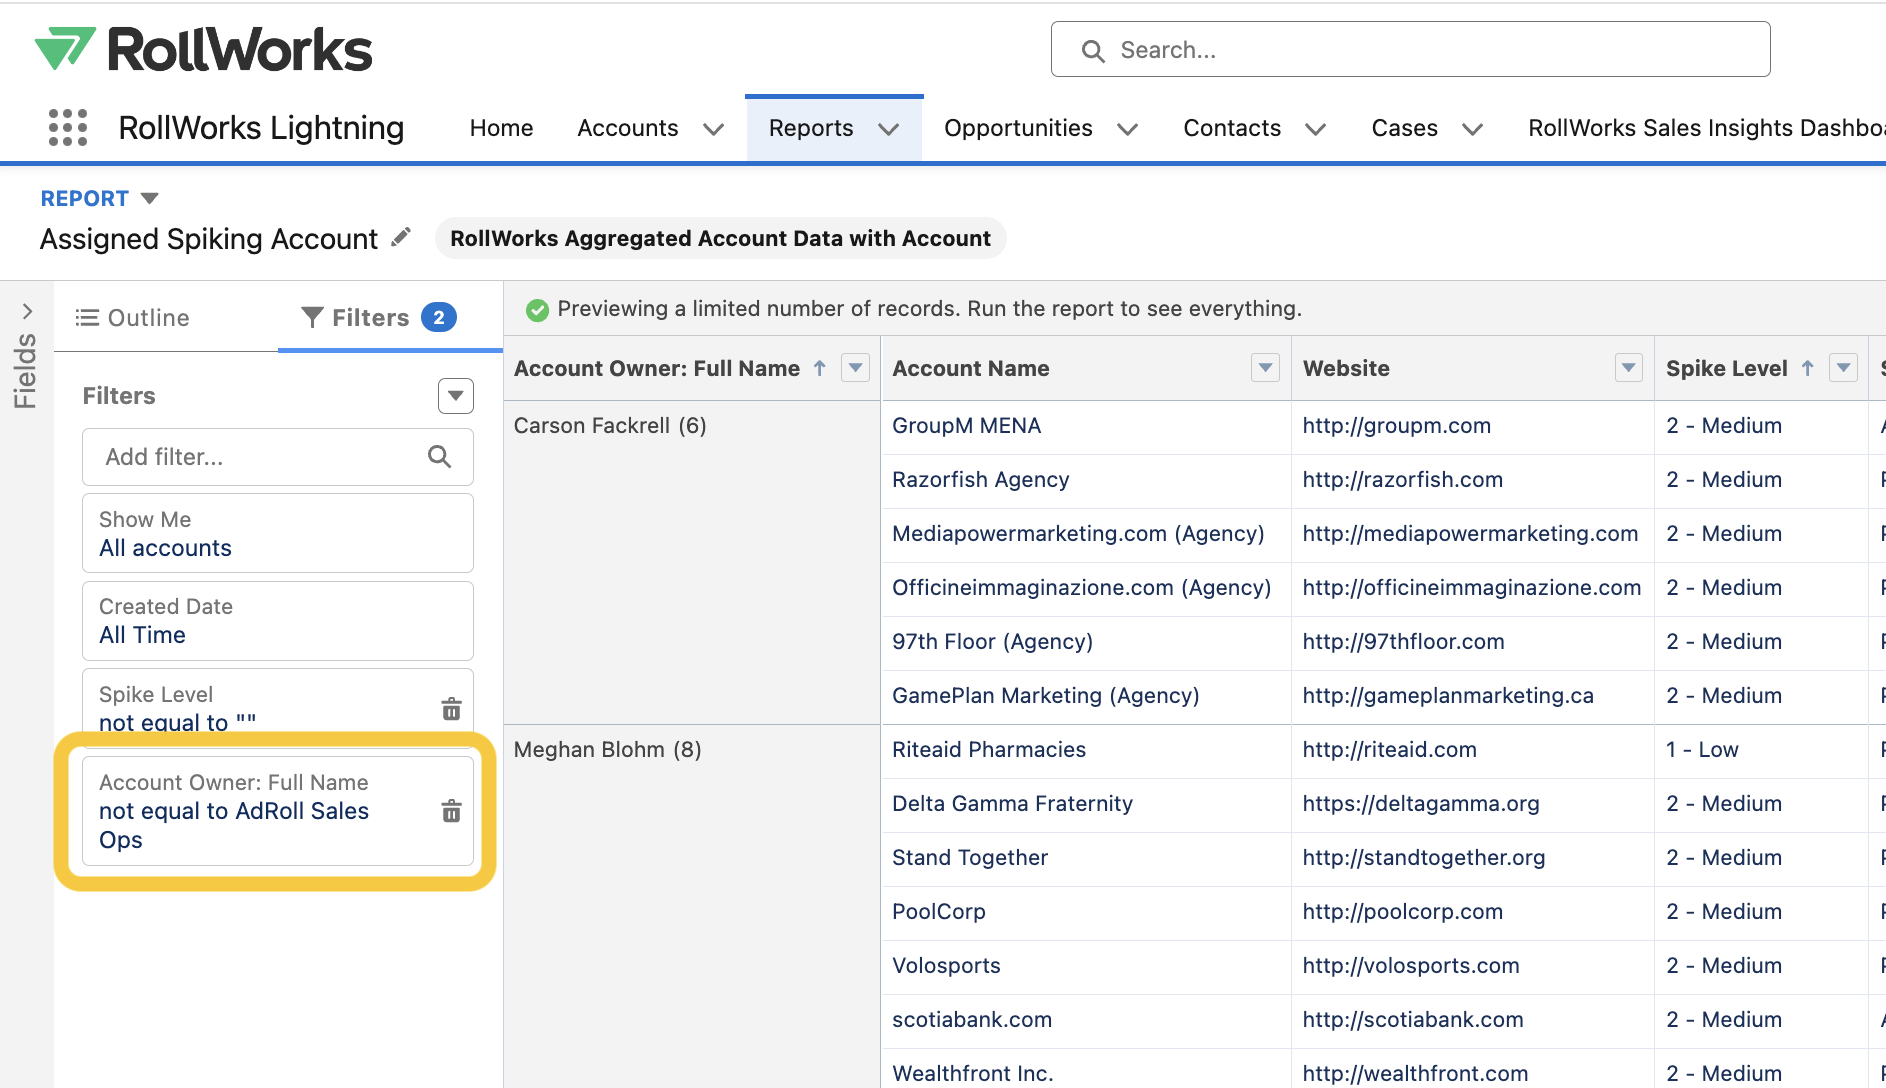
Task: Visit https://deltagamma.org website link
Action: (1420, 804)
